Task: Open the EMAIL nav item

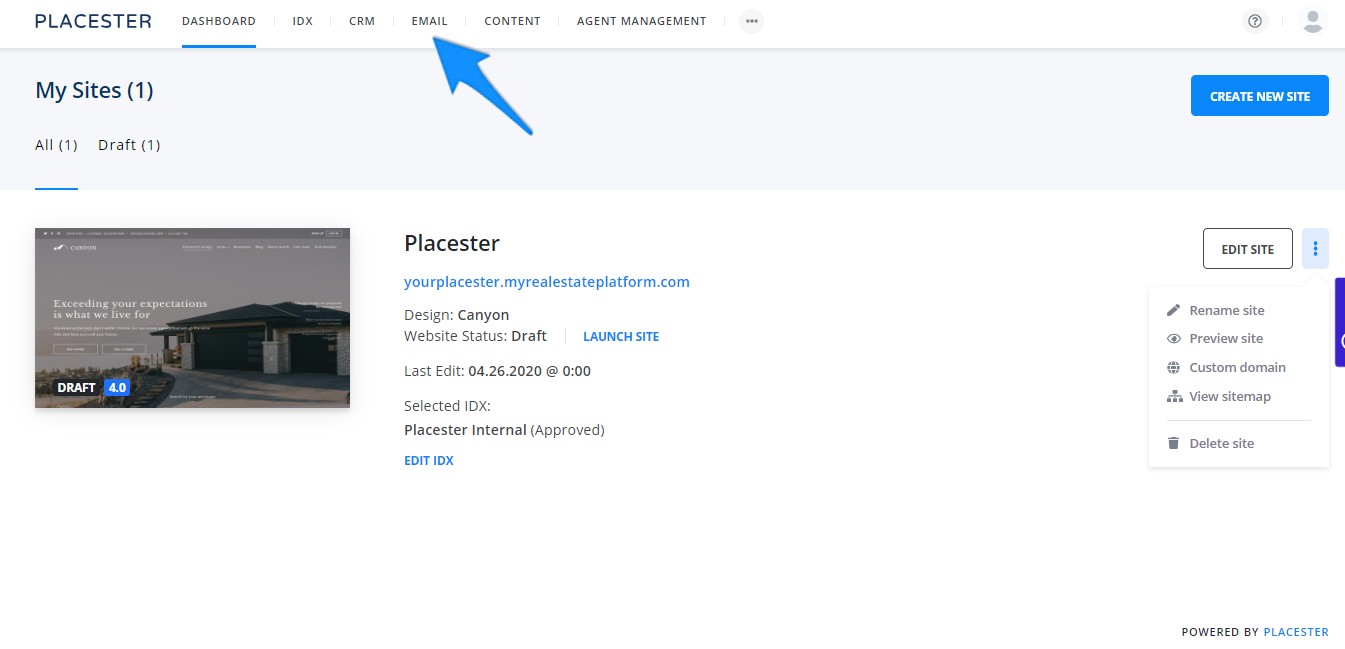Action: click(x=430, y=21)
